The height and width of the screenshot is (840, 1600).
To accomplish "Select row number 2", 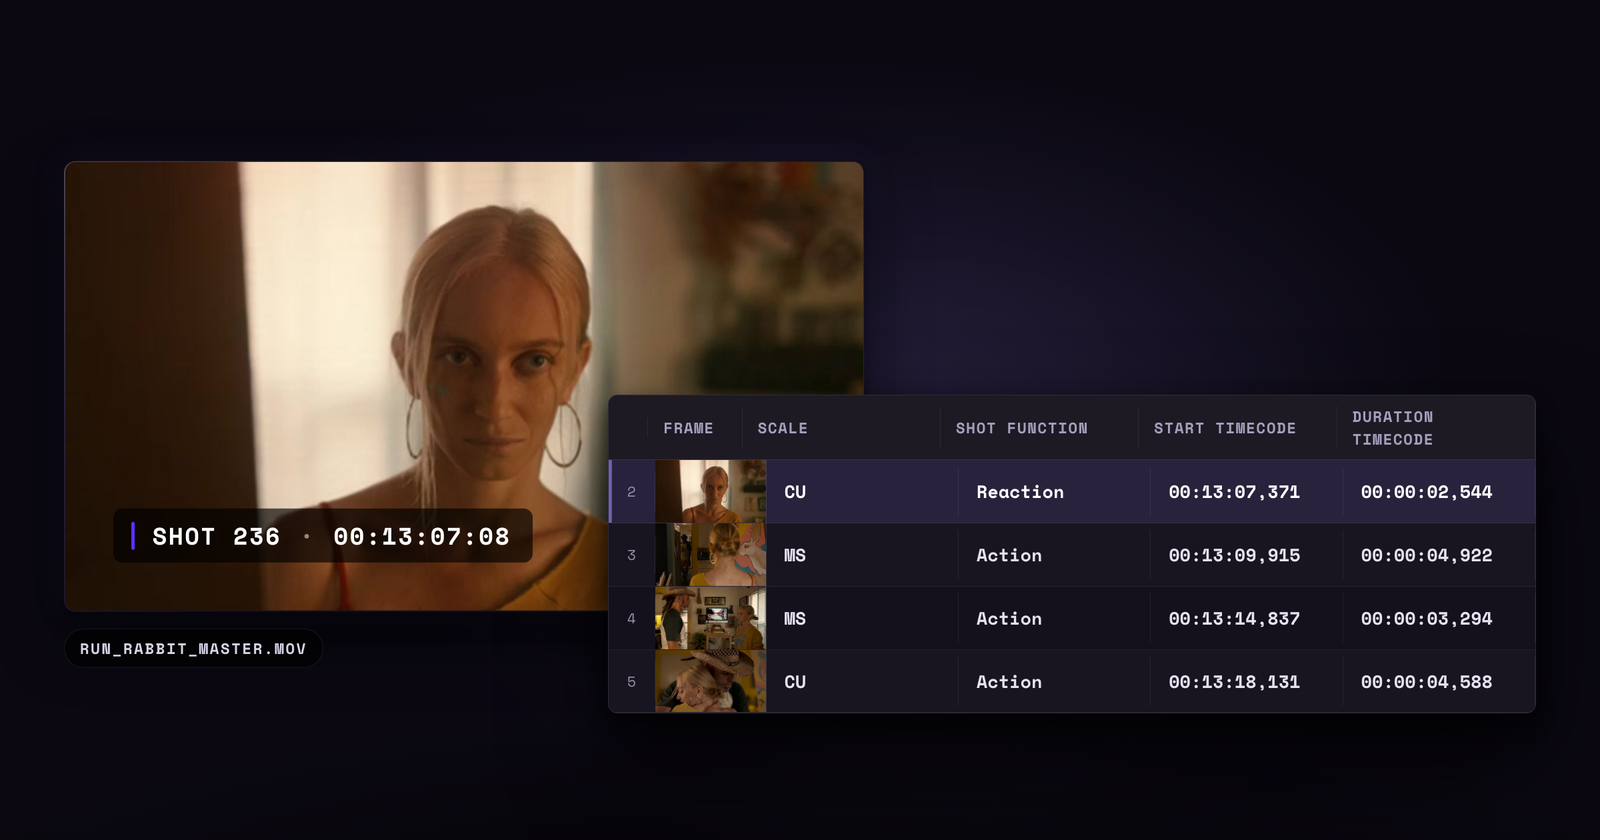I will (x=631, y=492).
